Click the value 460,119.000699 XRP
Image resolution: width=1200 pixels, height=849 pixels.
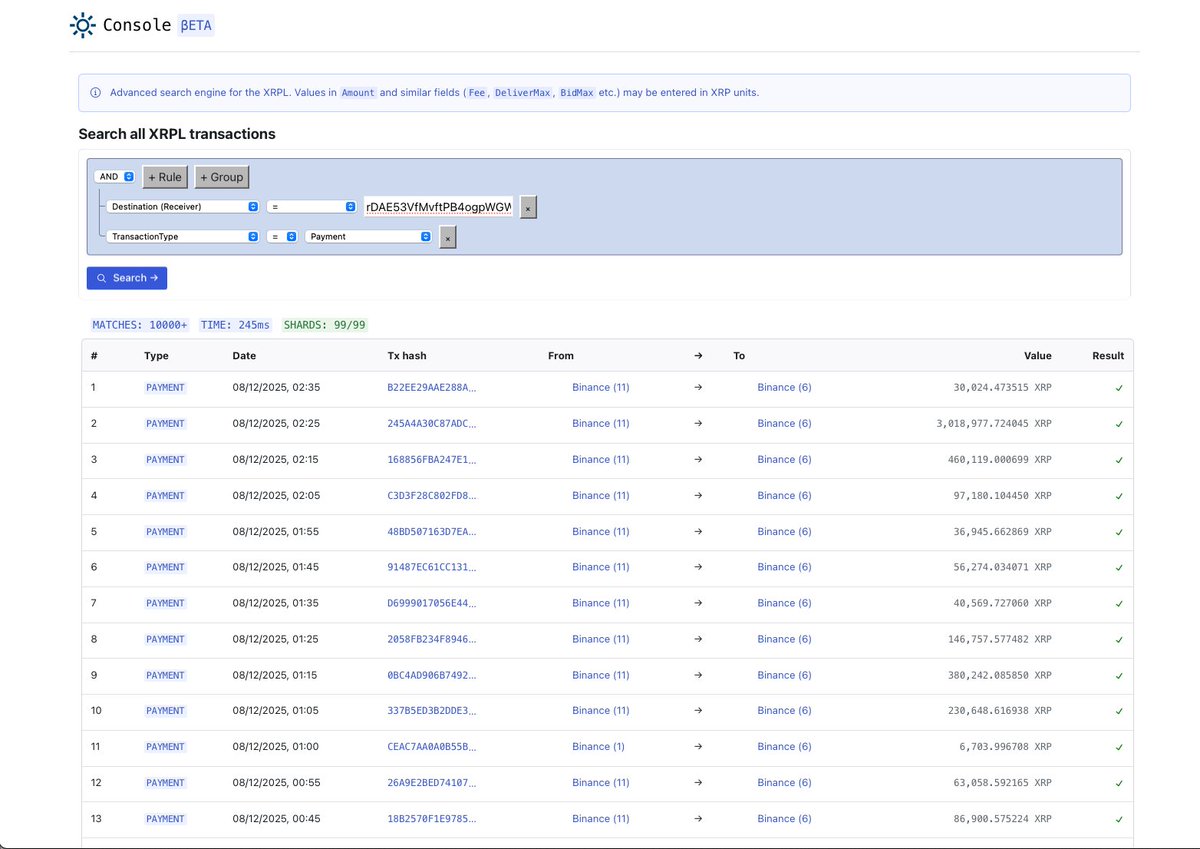[1000, 459]
